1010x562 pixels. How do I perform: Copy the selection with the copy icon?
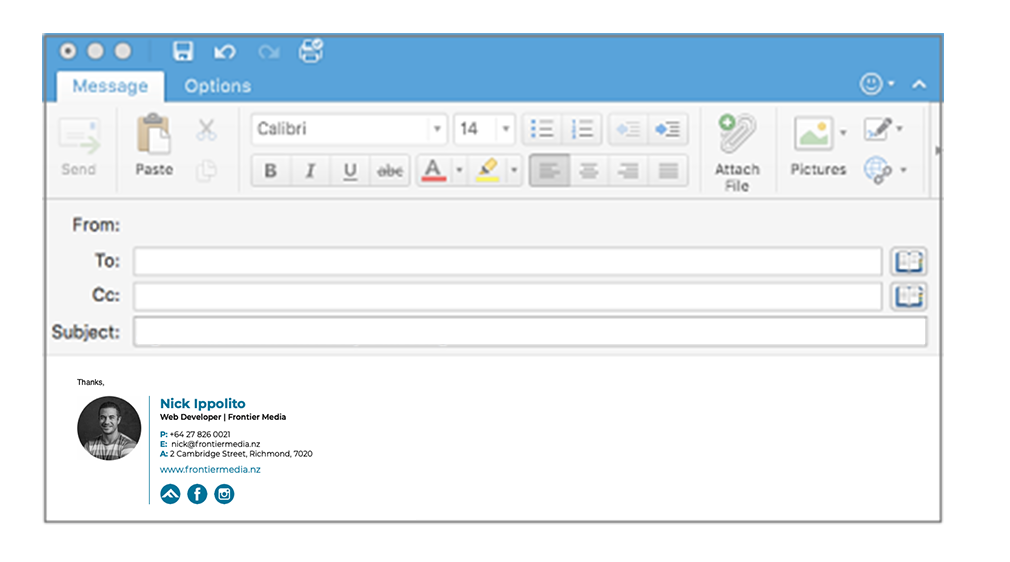pos(206,171)
